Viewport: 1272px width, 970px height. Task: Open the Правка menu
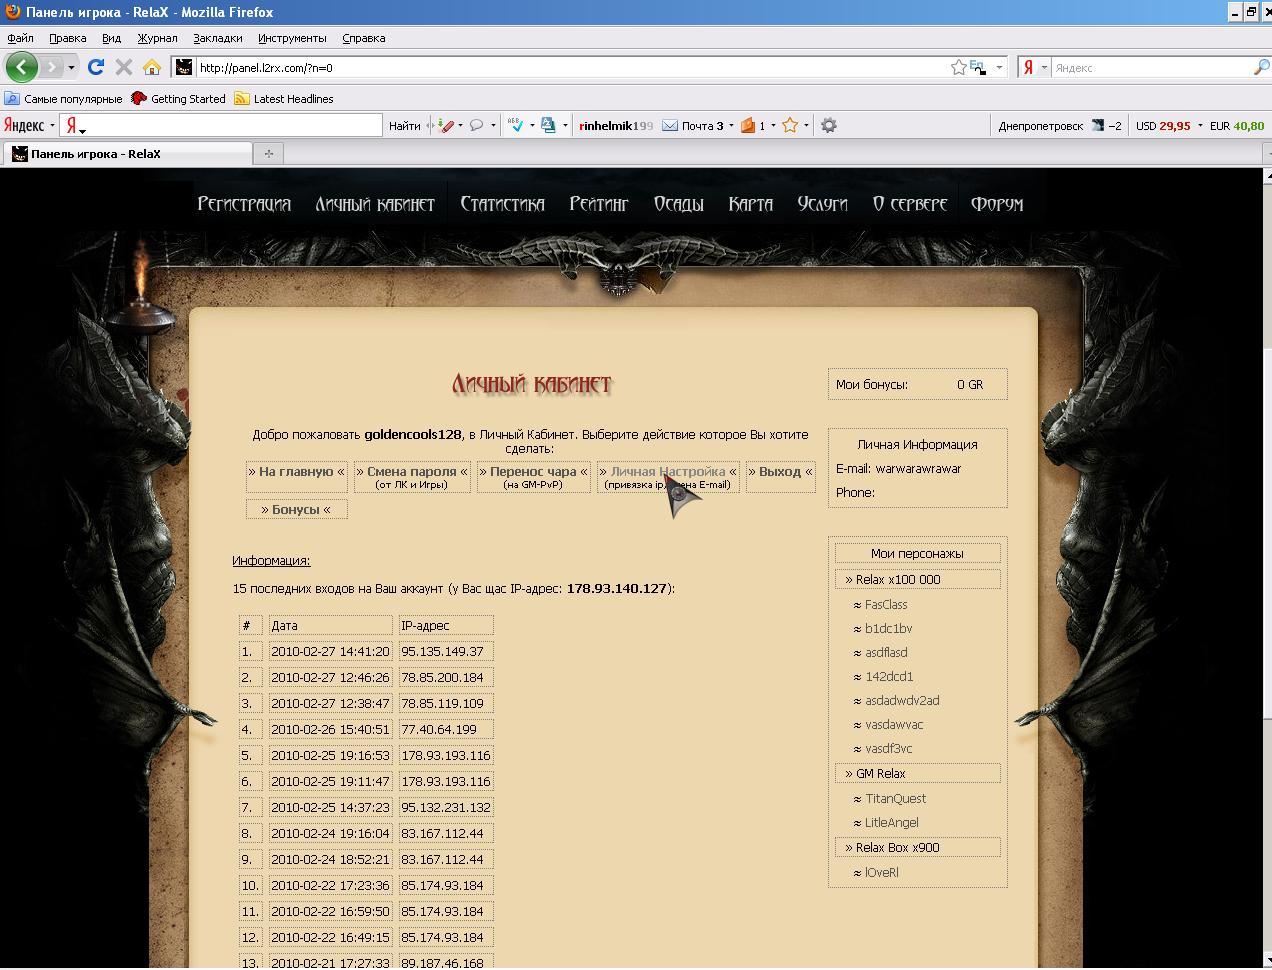tap(67, 38)
